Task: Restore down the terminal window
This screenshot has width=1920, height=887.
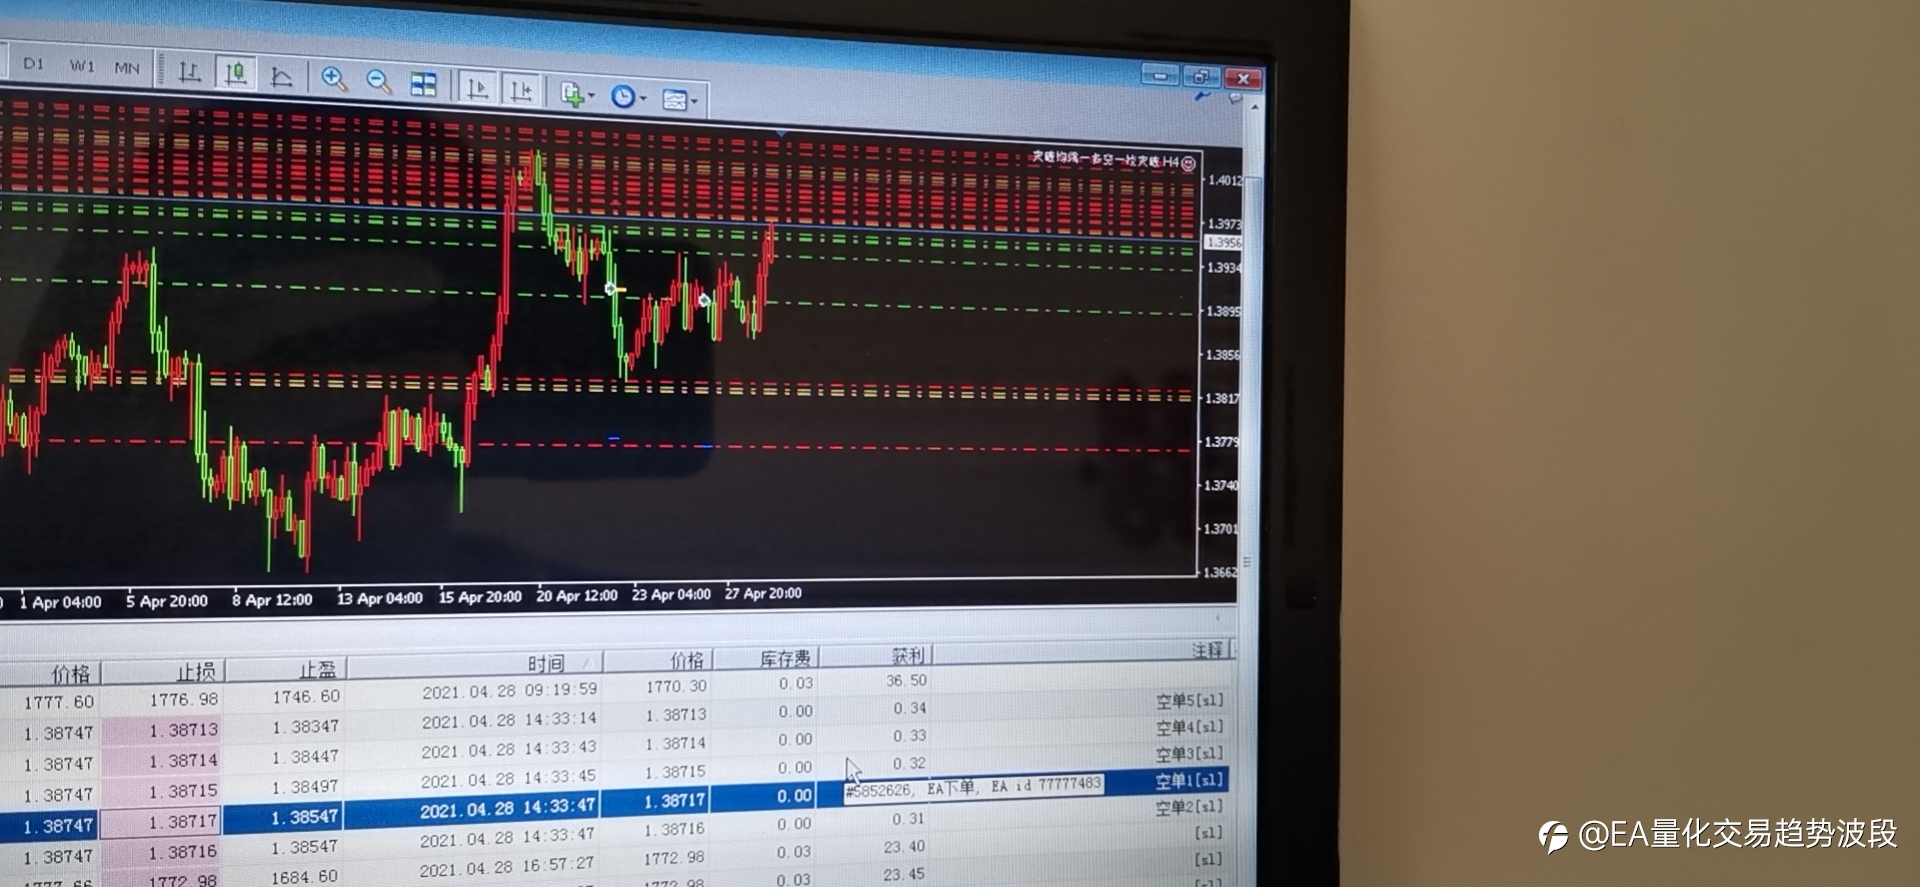Action: 1200,77
